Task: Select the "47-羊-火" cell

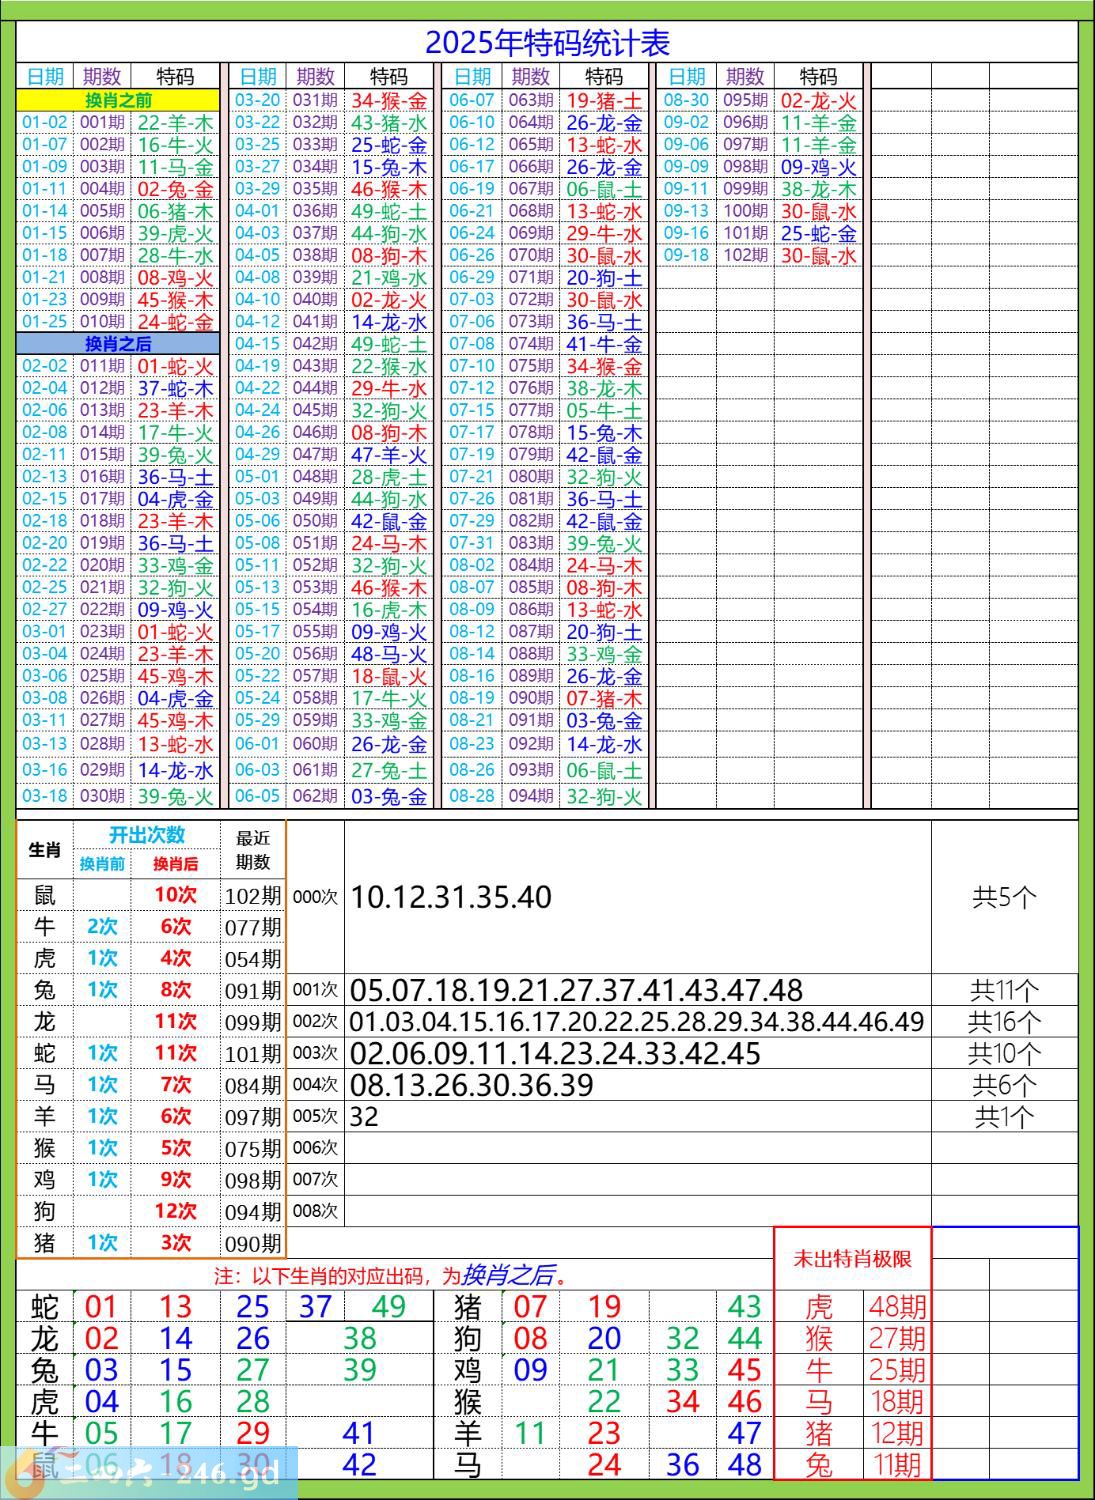Action: point(389,454)
